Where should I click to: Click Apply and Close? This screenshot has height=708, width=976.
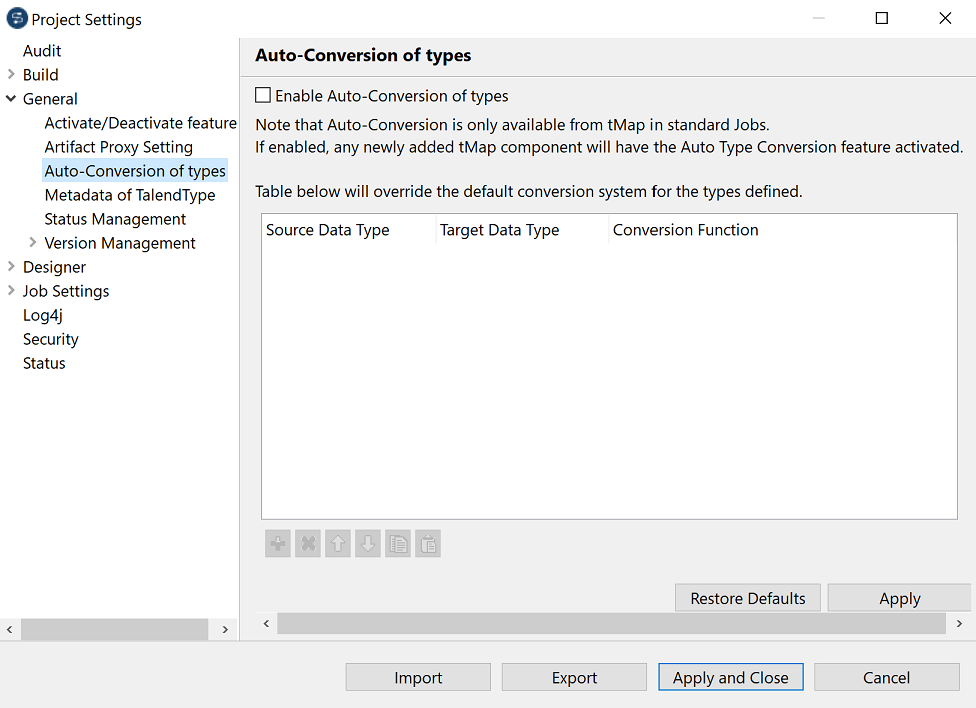730,677
